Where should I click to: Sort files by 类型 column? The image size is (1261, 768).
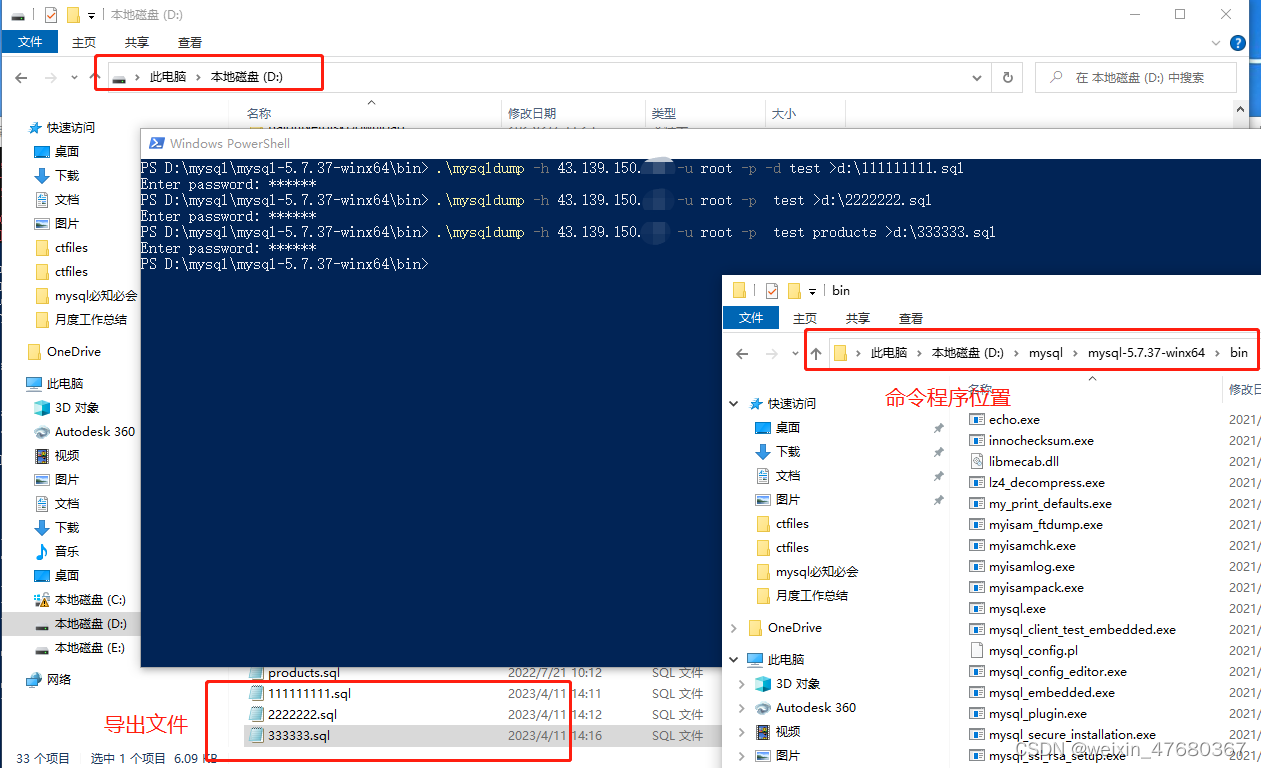[664, 114]
